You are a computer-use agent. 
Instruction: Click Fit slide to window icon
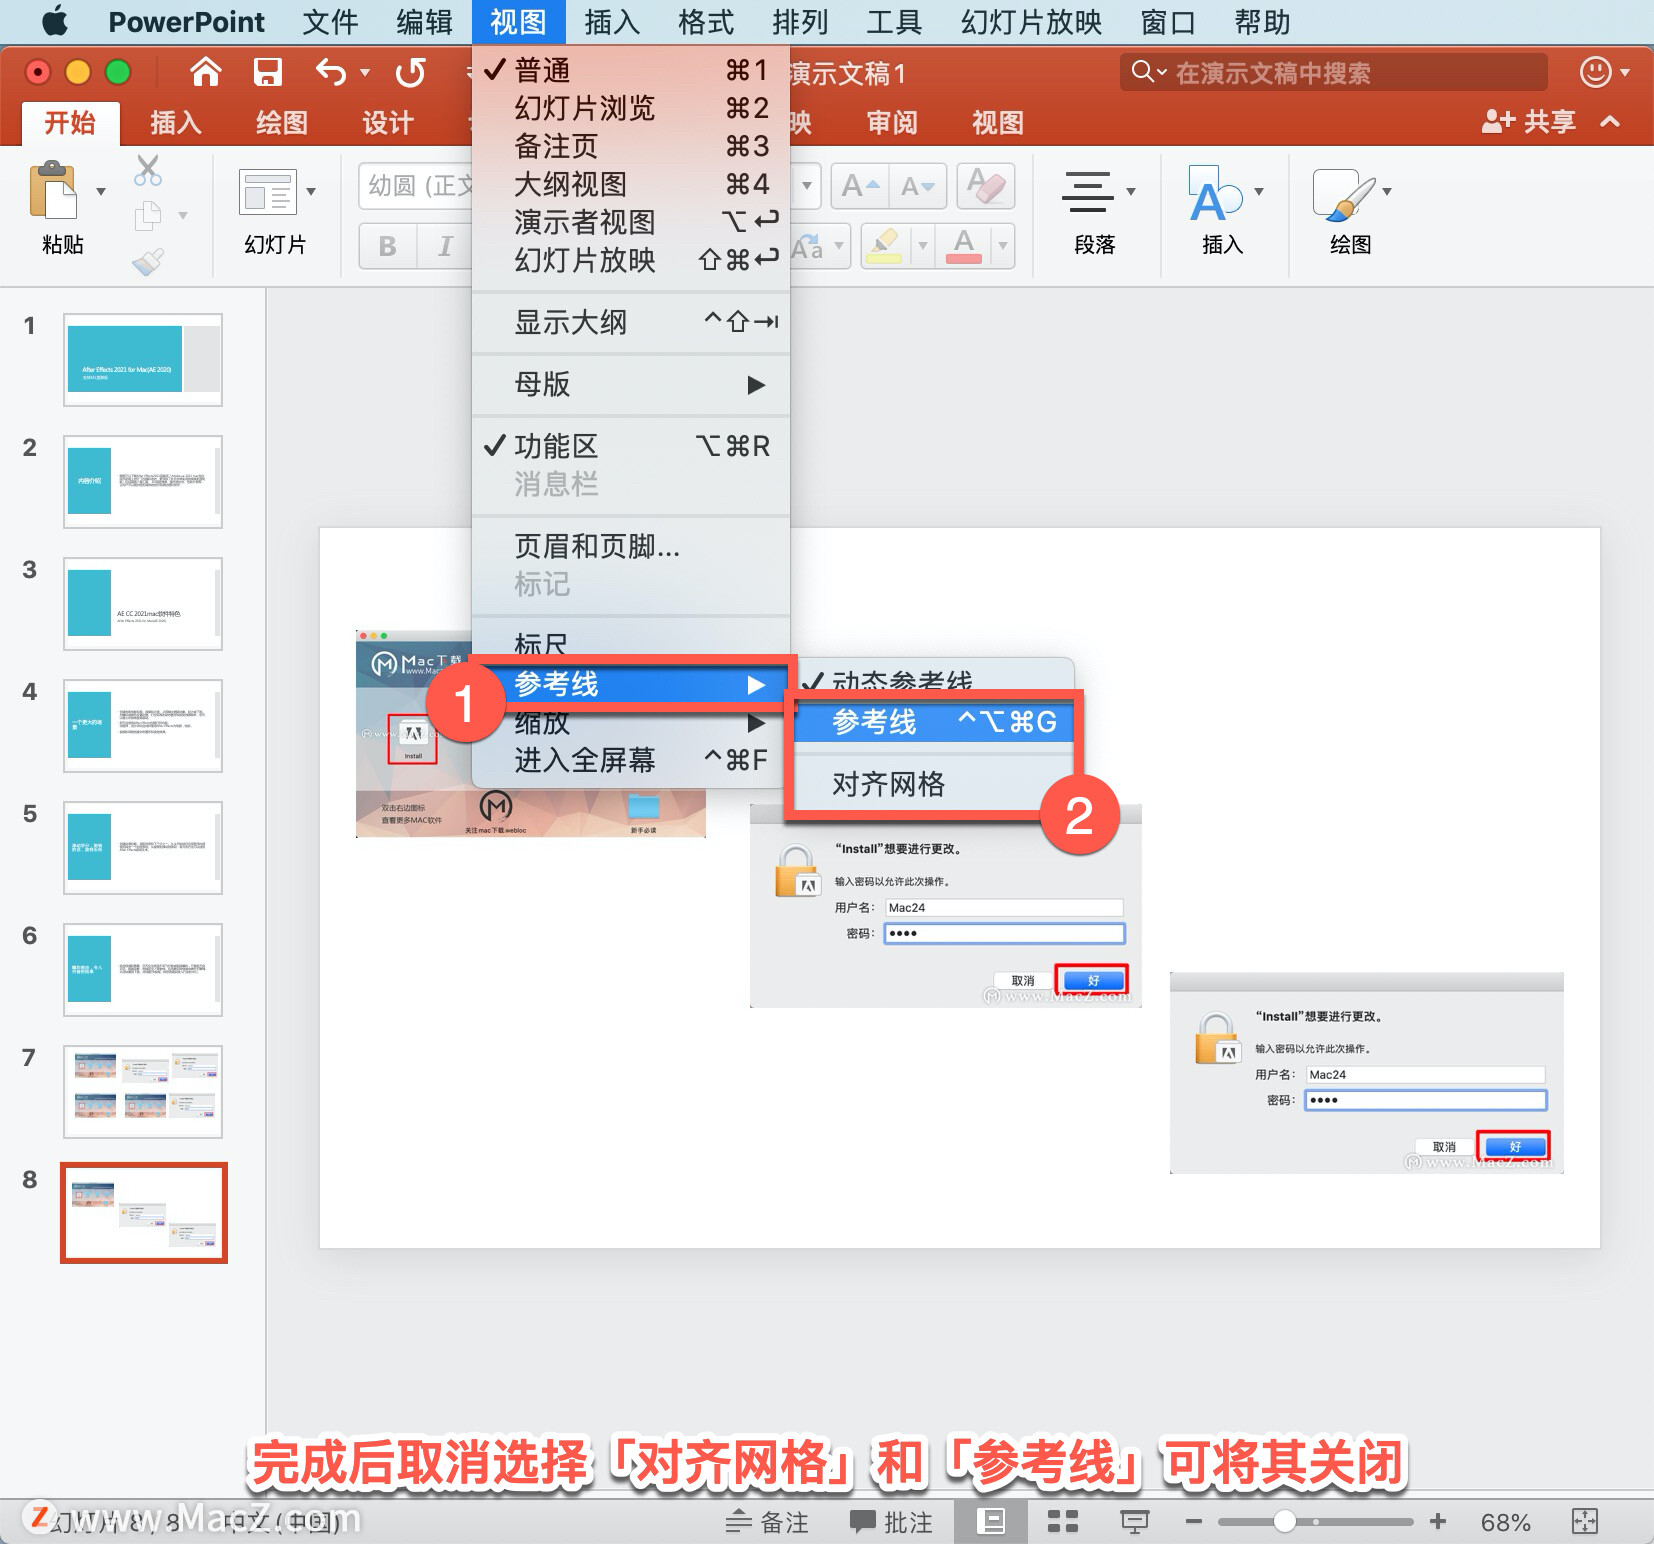tap(1585, 1522)
